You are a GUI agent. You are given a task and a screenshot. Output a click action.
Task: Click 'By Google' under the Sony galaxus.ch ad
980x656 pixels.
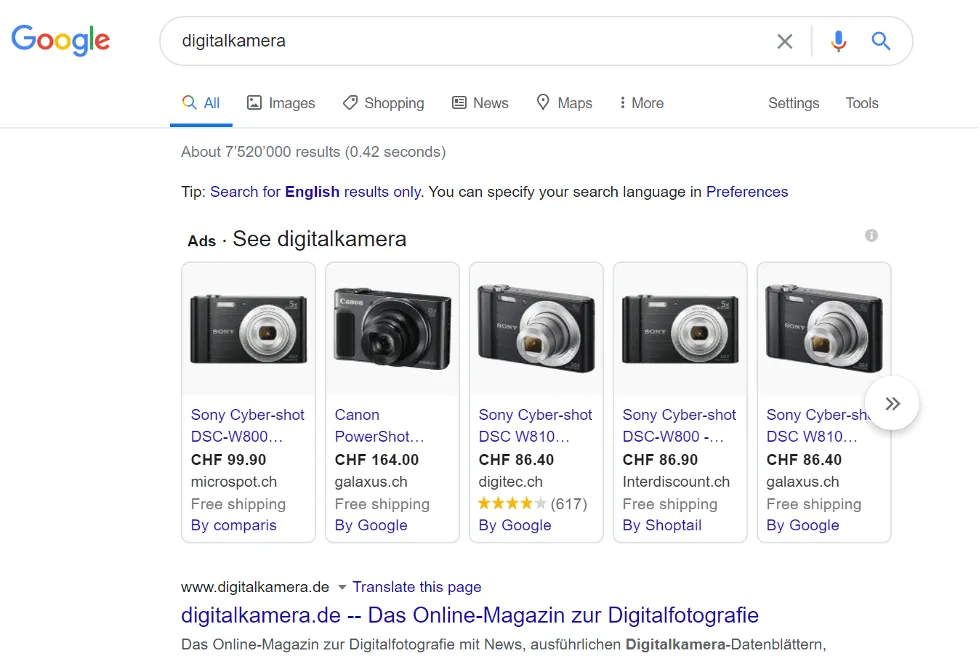(802, 525)
